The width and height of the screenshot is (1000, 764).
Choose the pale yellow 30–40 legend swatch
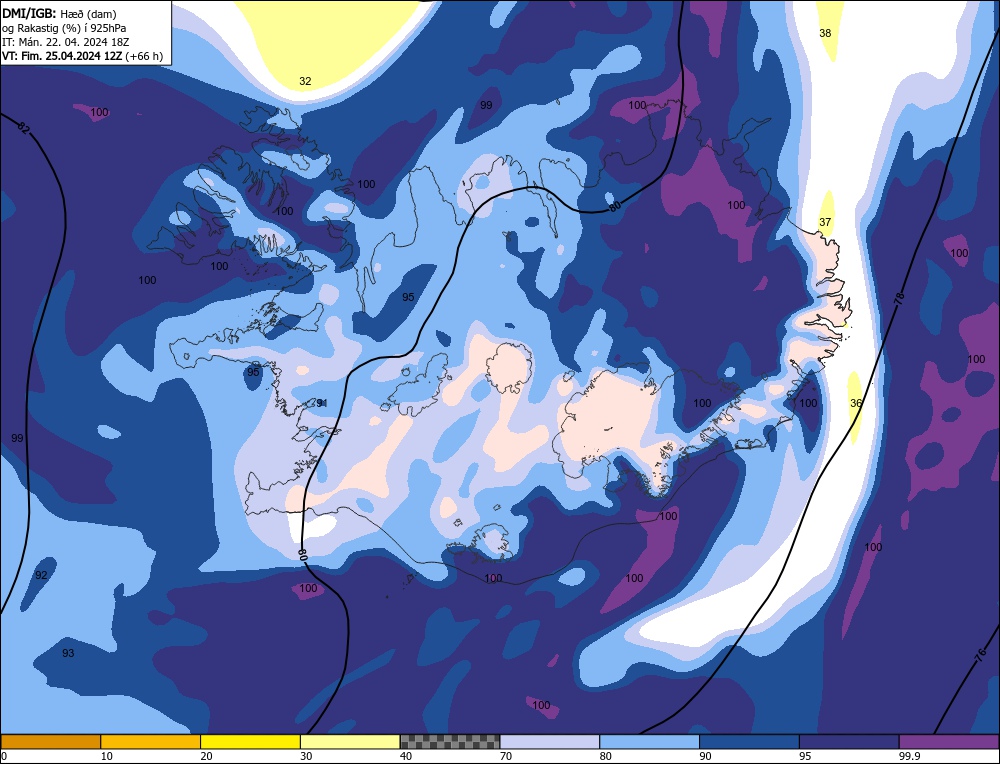(x=350, y=741)
